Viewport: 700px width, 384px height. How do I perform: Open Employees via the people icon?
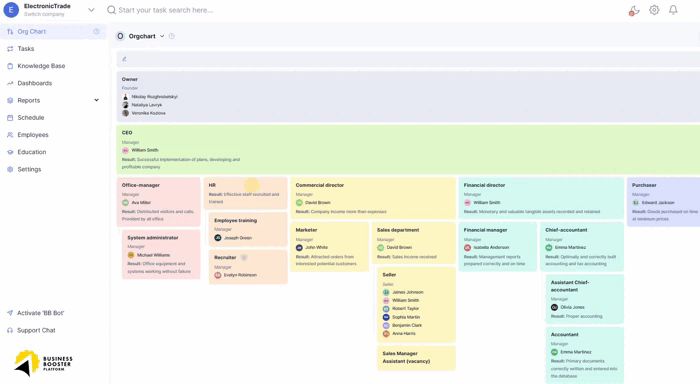pyautogui.click(x=10, y=135)
